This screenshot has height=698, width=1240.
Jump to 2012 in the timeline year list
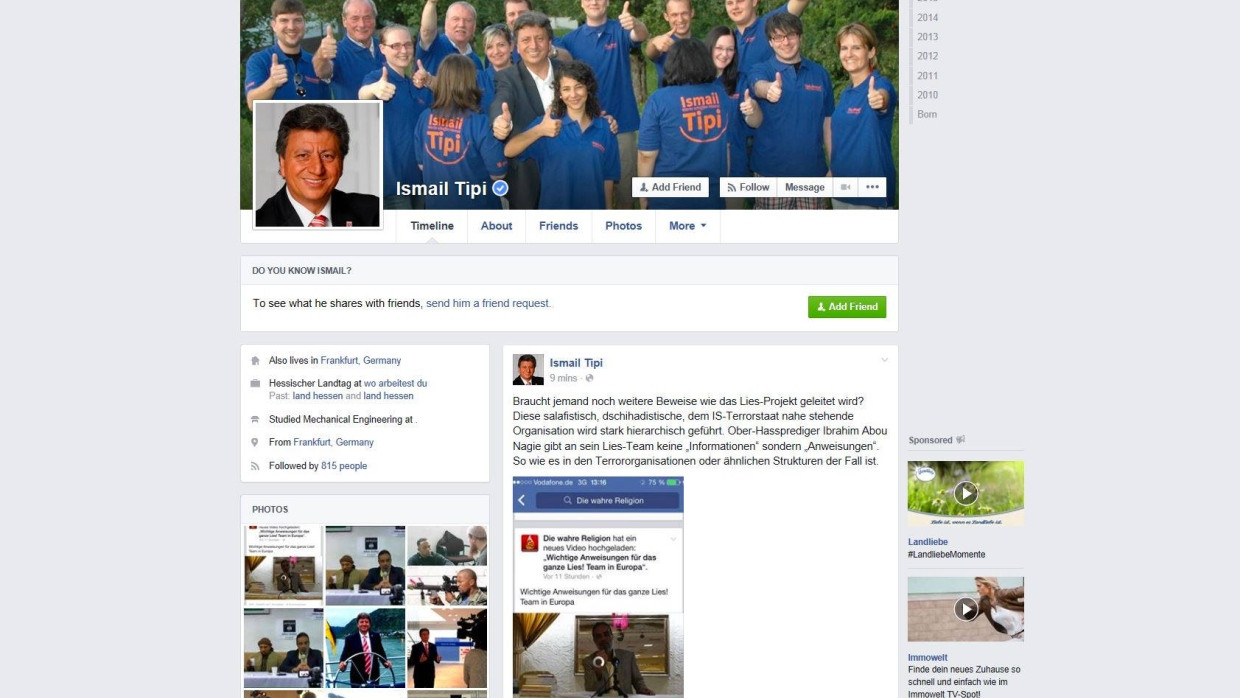pyautogui.click(x=927, y=56)
